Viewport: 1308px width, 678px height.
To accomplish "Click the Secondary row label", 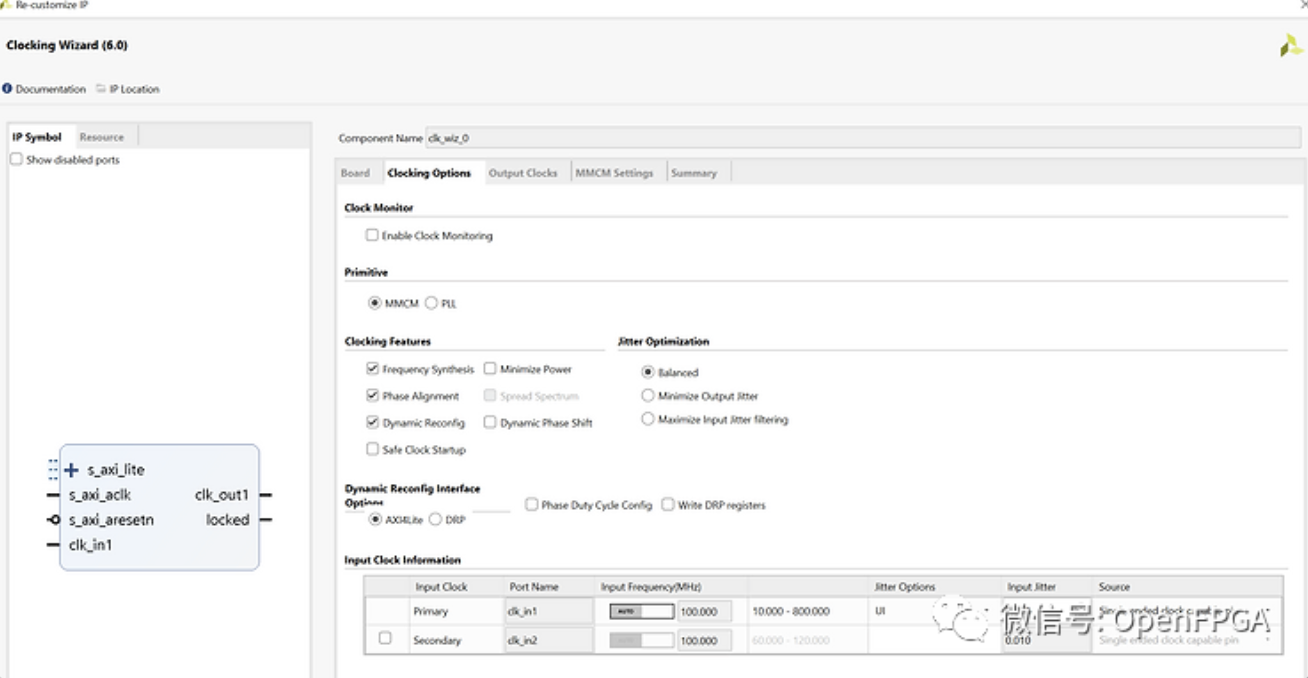I will 437,640.
